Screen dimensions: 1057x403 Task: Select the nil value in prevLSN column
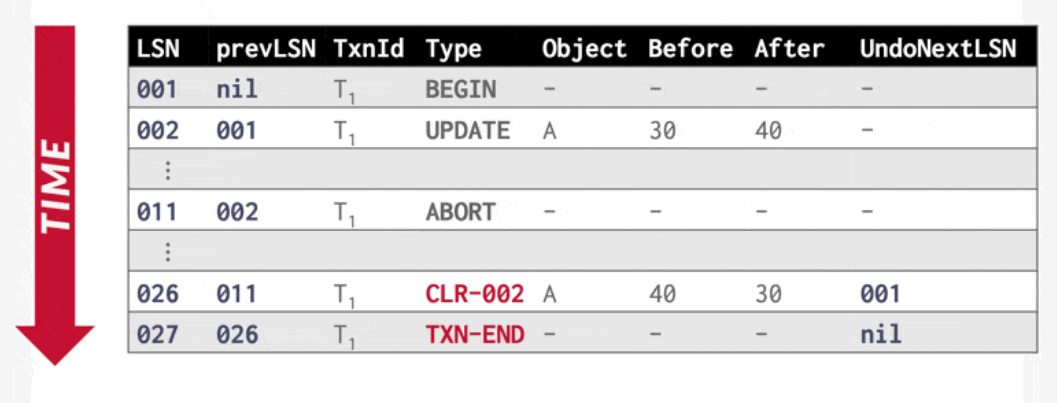[x=237, y=89]
